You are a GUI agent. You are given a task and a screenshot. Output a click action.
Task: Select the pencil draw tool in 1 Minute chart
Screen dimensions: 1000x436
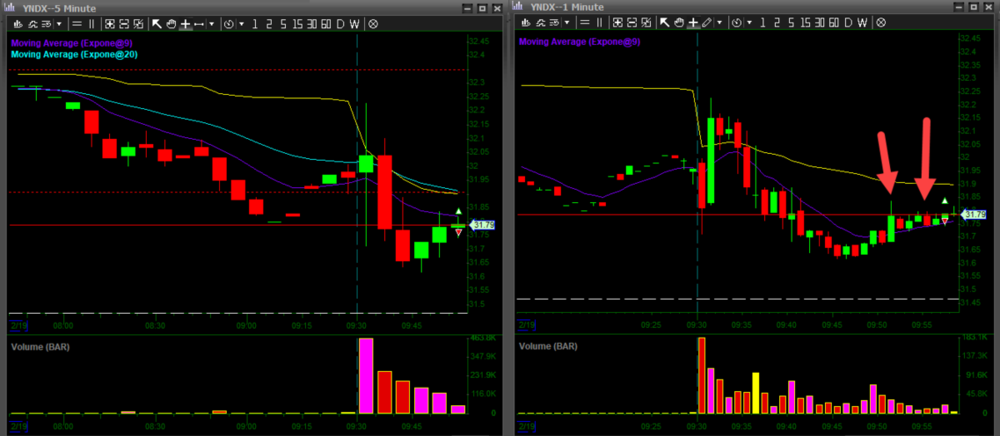707,22
